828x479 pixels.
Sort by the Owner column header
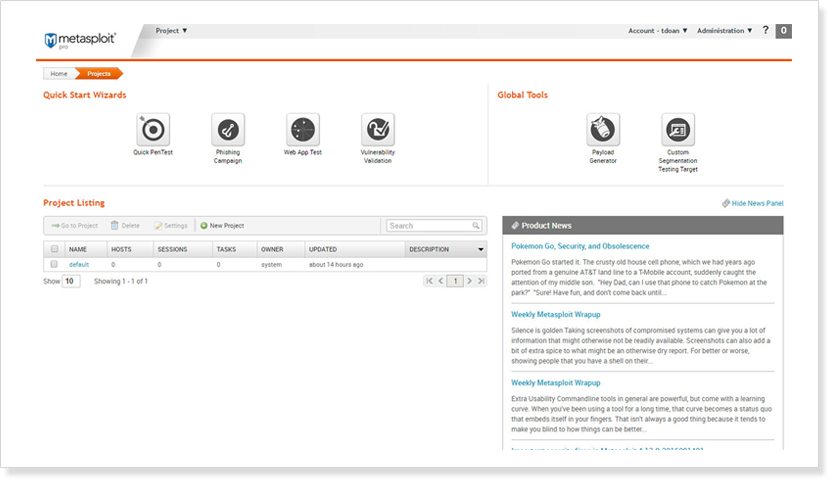pyautogui.click(x=272, y=249)
